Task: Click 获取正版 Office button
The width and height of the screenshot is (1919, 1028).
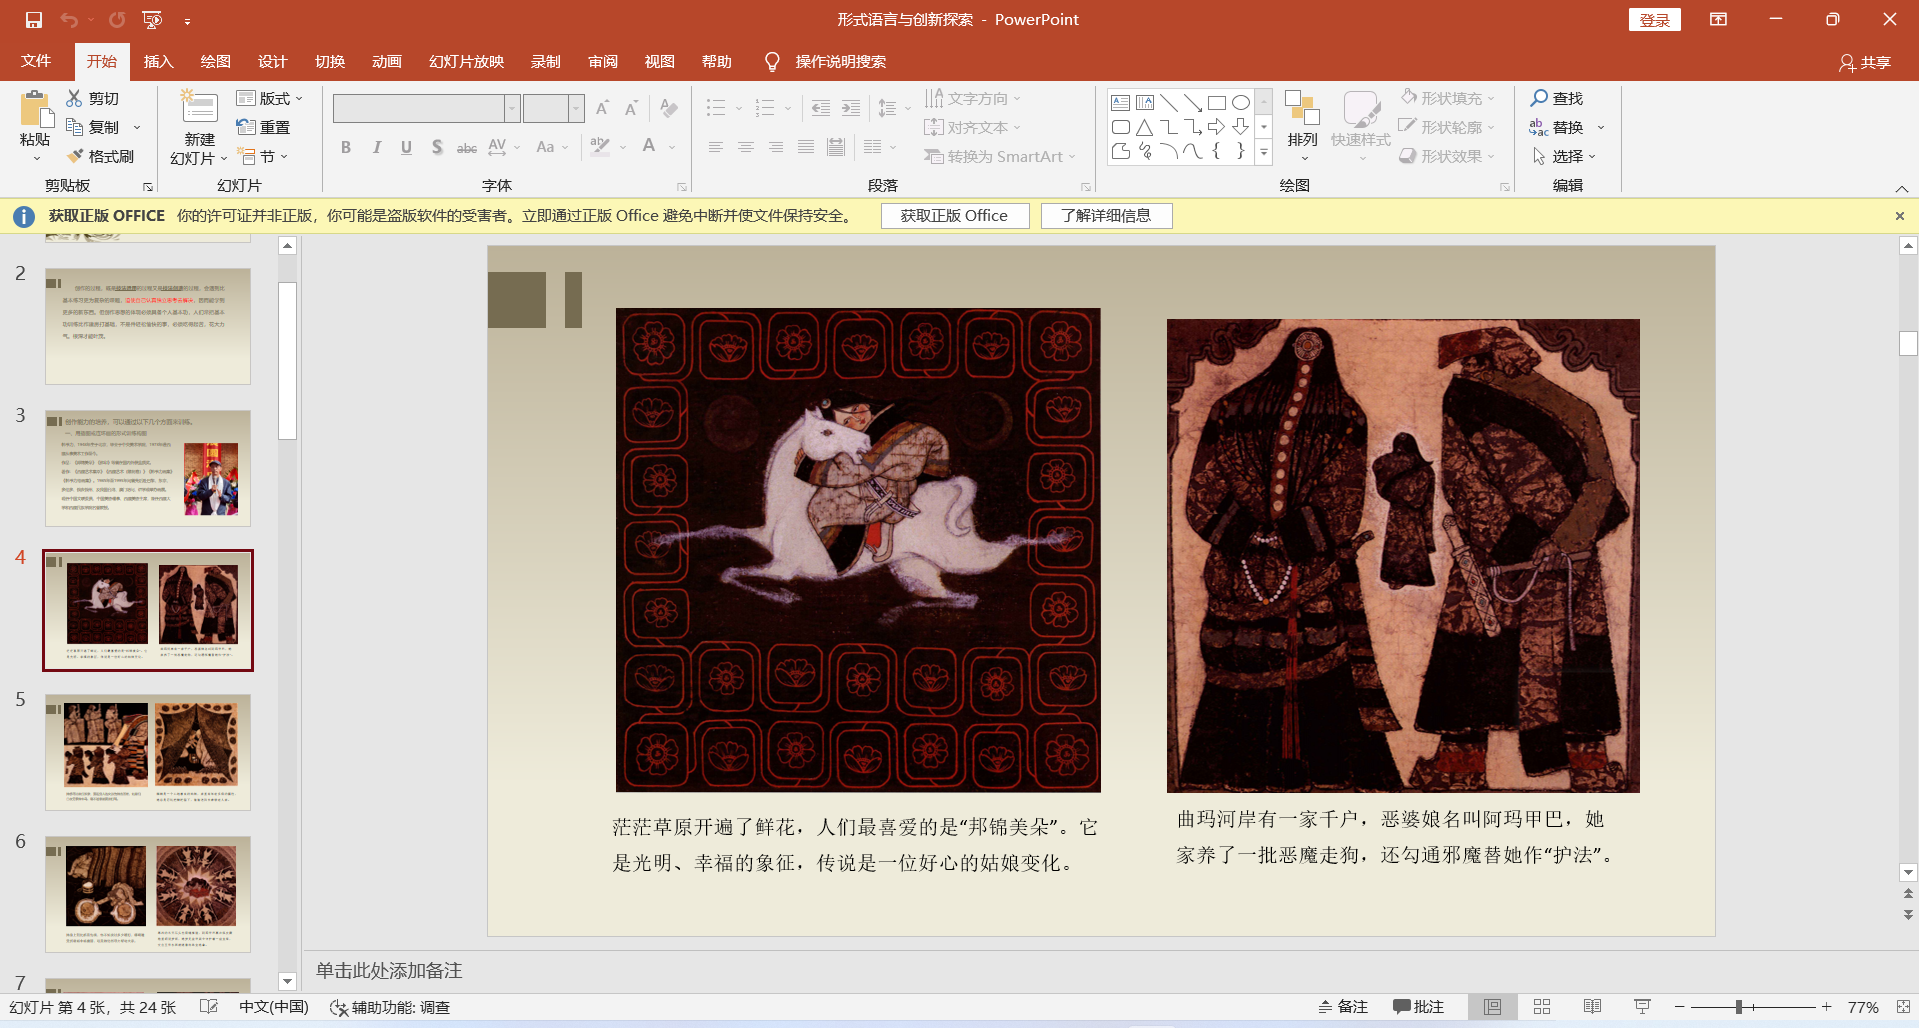Action: [x=955, y=216]
